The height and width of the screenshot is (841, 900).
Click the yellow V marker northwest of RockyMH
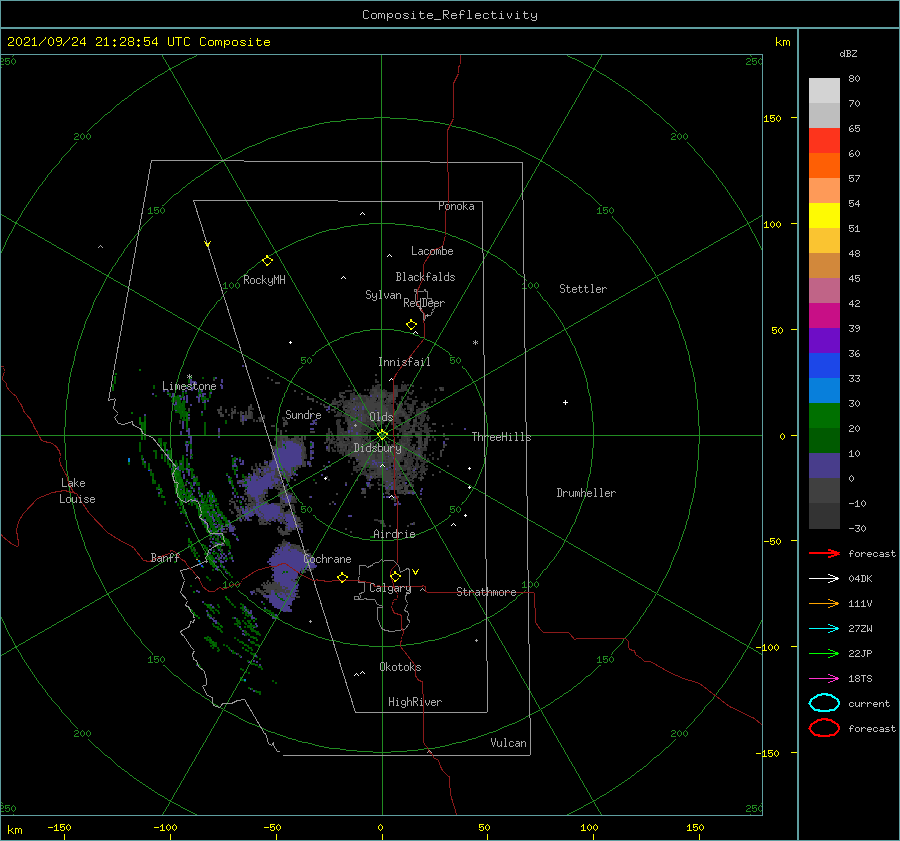click(208, 244)
